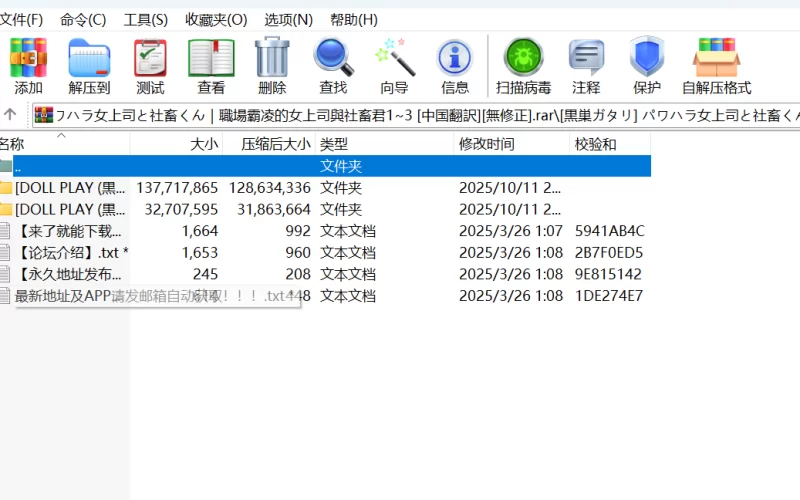Select the 最新地址及APP请发邮箱自动获取 file
This screenshot has height=500, width=800.
[x=326, y=295]
